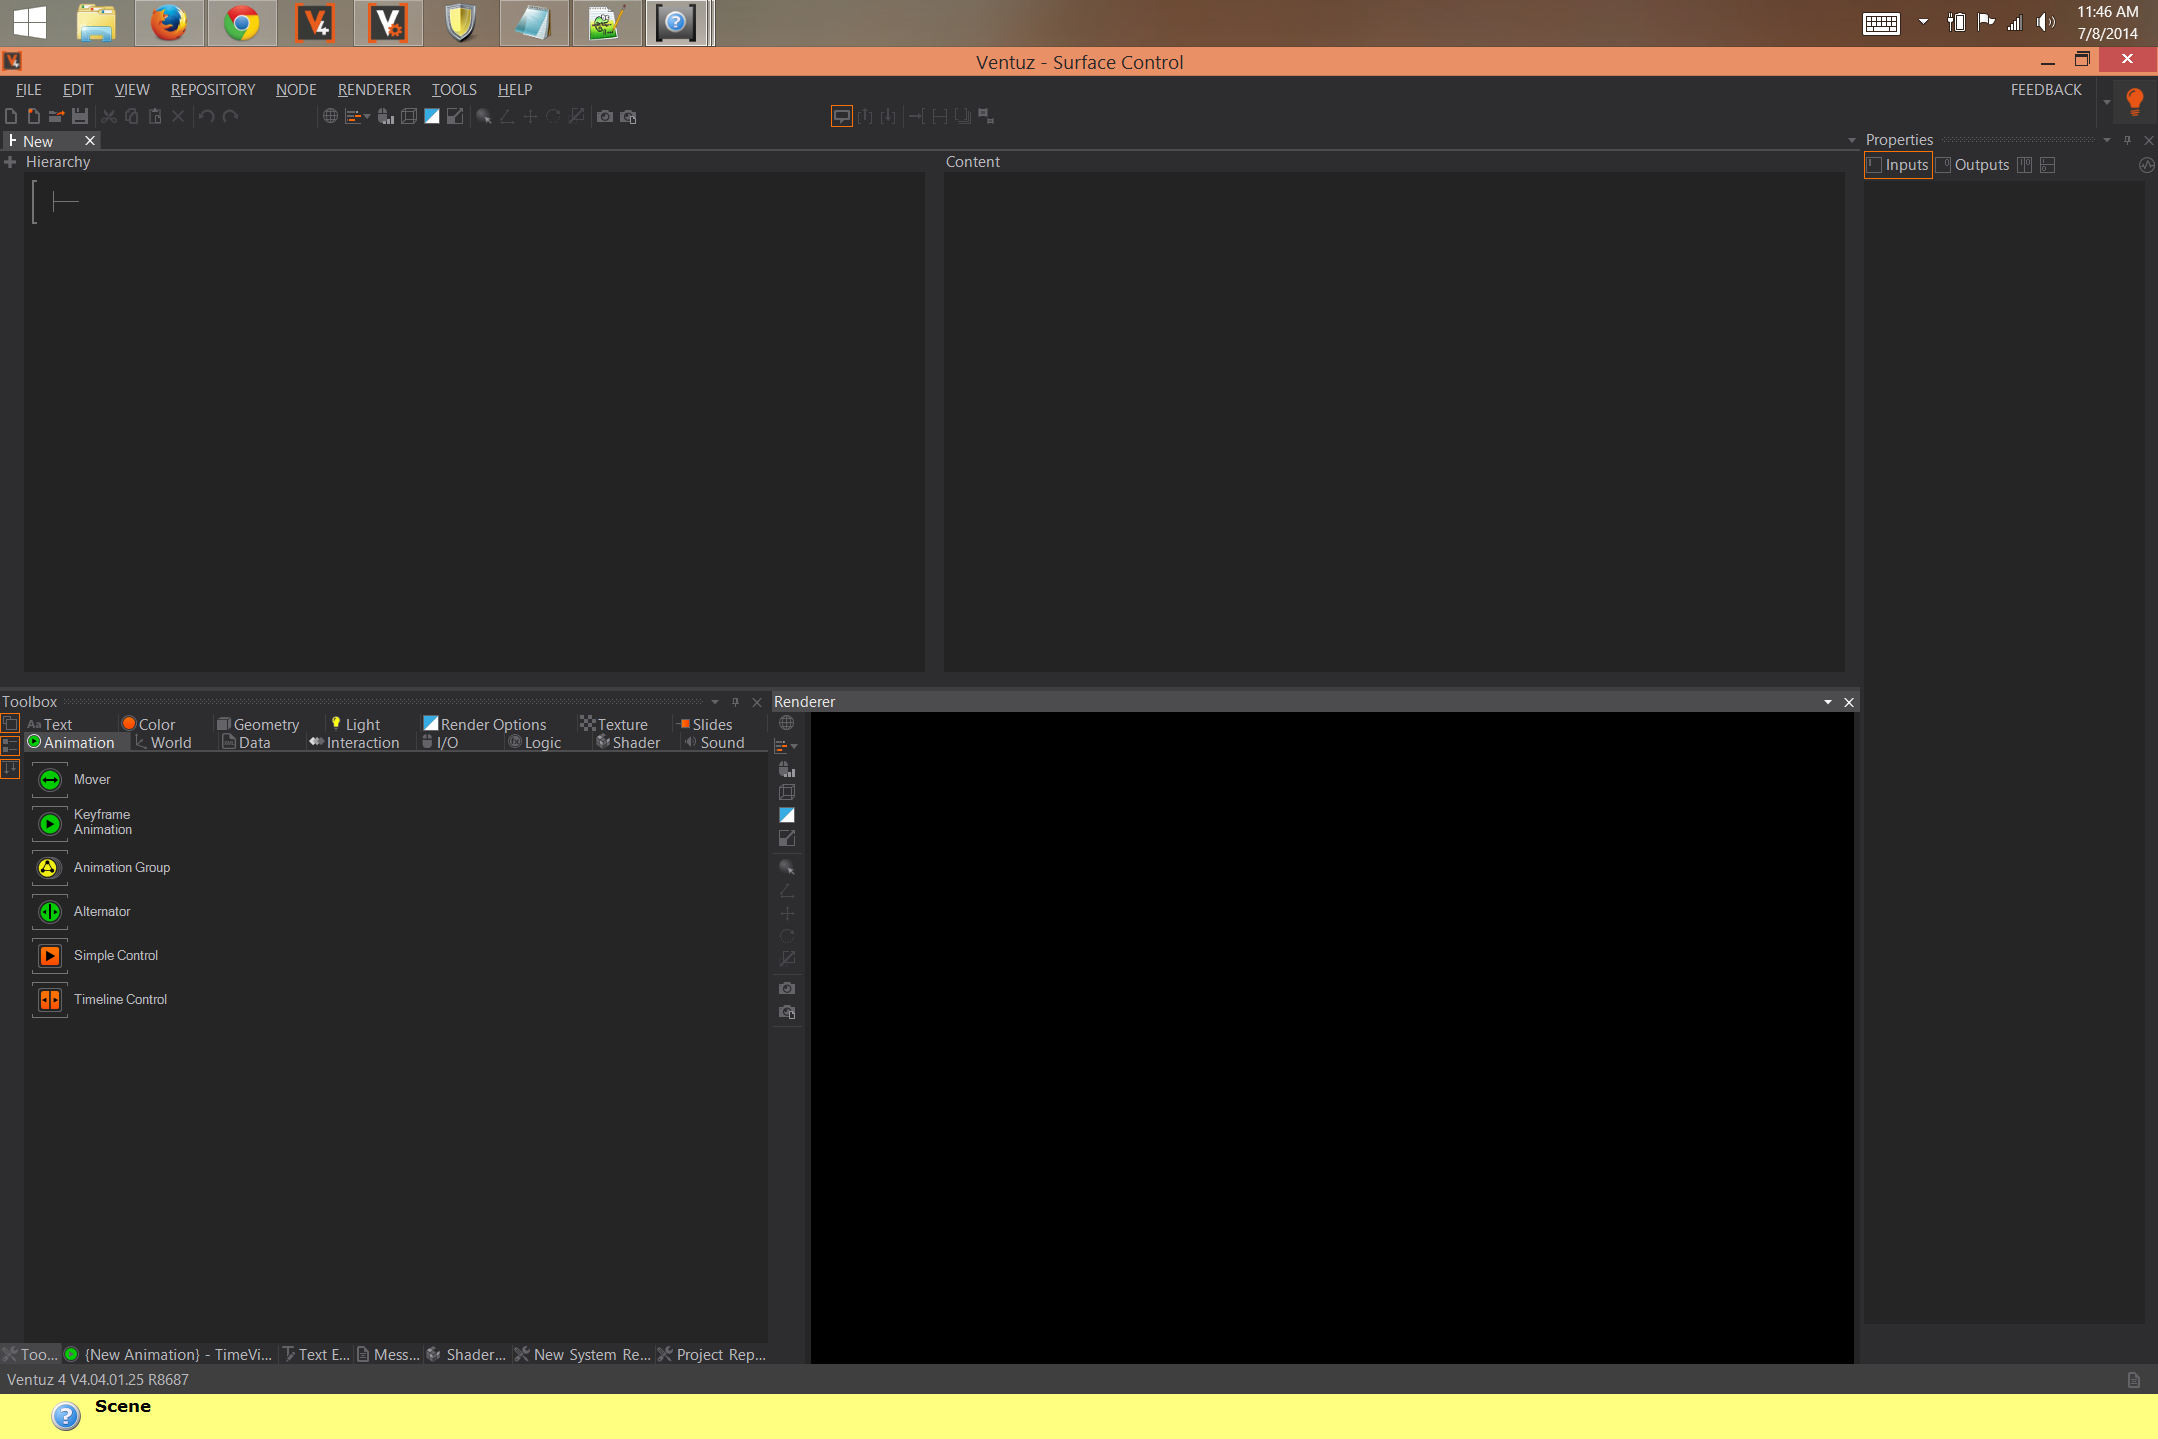Open the Toolbox panel options dropdown
The height and width of the screenshot is (1439, 2158).
pos(715,702)
